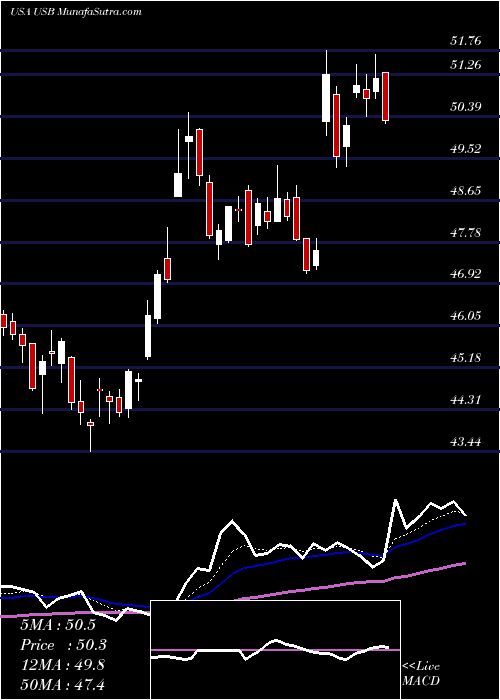Click the 12MA : 49.8 value
This screenshot has height=700, width=500.
point(63,664)
